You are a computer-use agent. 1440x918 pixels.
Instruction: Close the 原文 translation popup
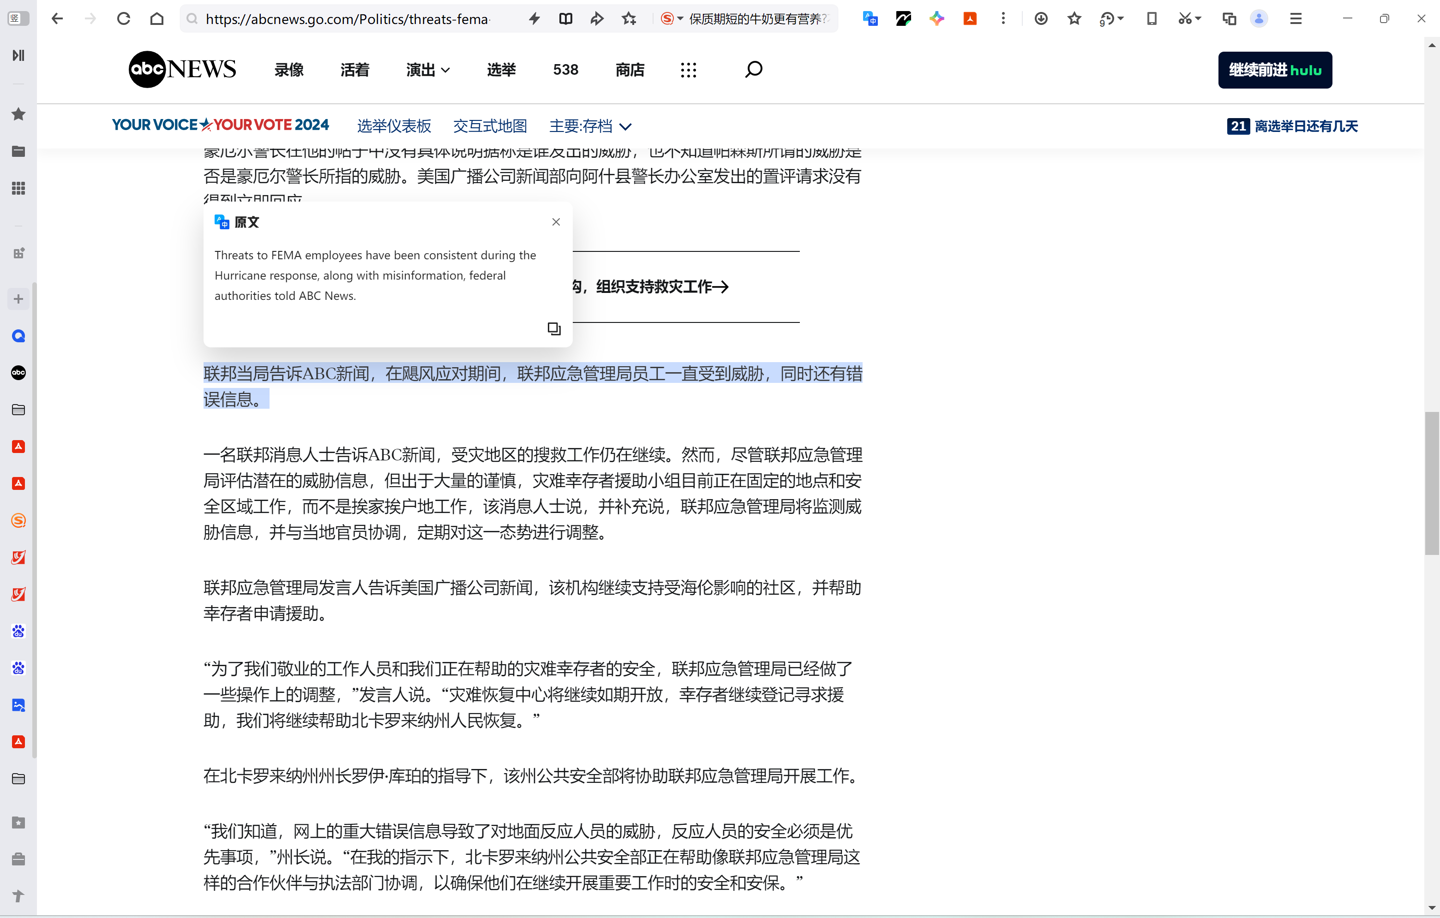[556, 222]
